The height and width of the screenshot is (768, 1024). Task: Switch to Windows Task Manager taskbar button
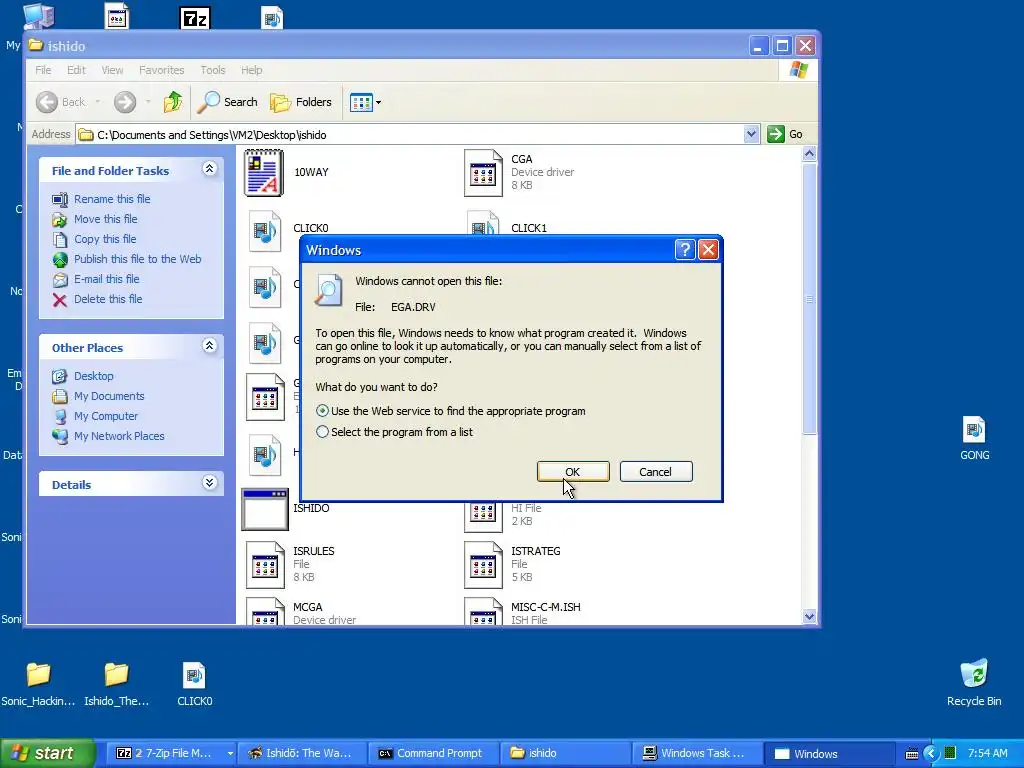coord(697,753)
